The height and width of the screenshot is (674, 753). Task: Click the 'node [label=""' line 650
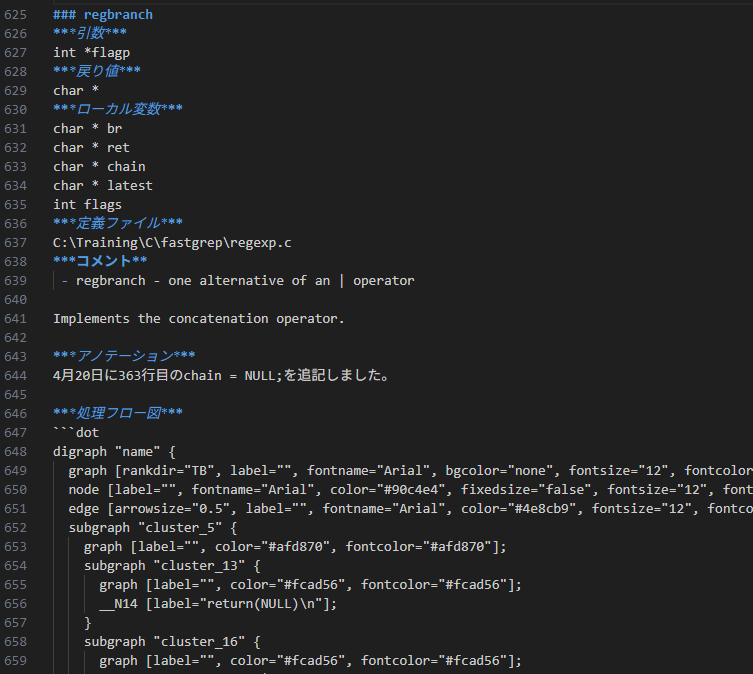tap(411, 490)
